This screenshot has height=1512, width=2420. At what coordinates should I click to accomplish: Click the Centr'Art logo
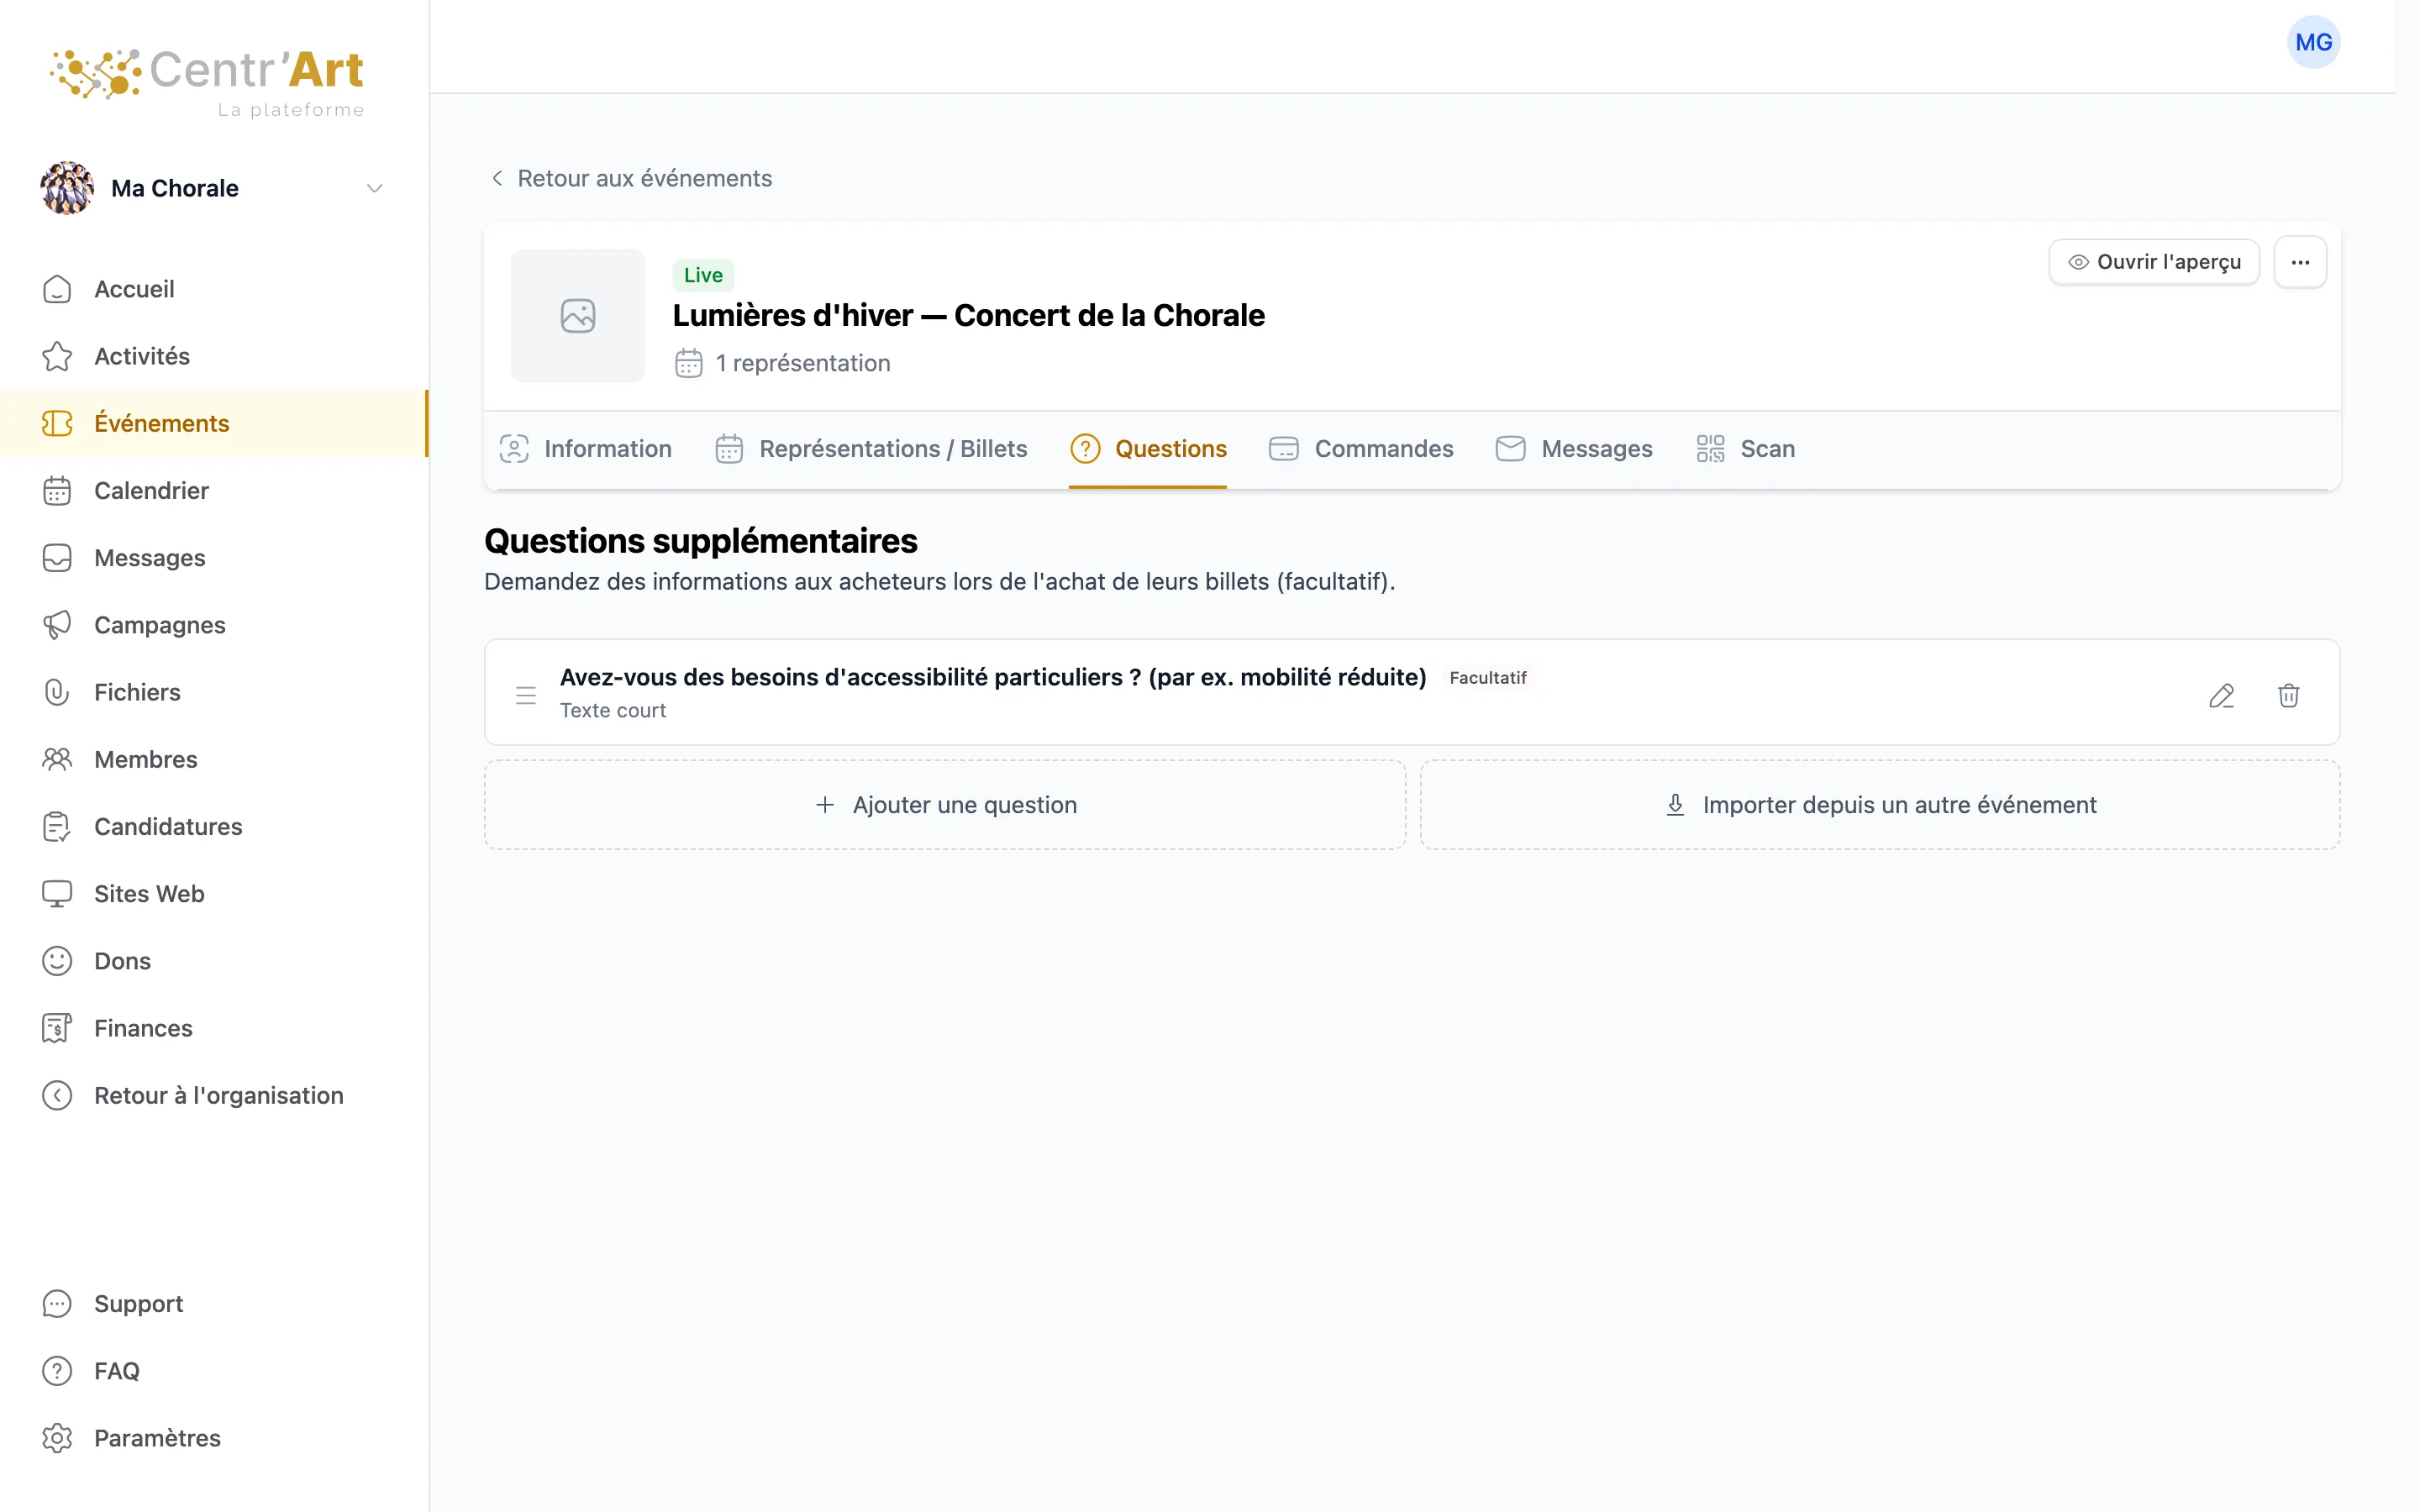tap(207, 82)
